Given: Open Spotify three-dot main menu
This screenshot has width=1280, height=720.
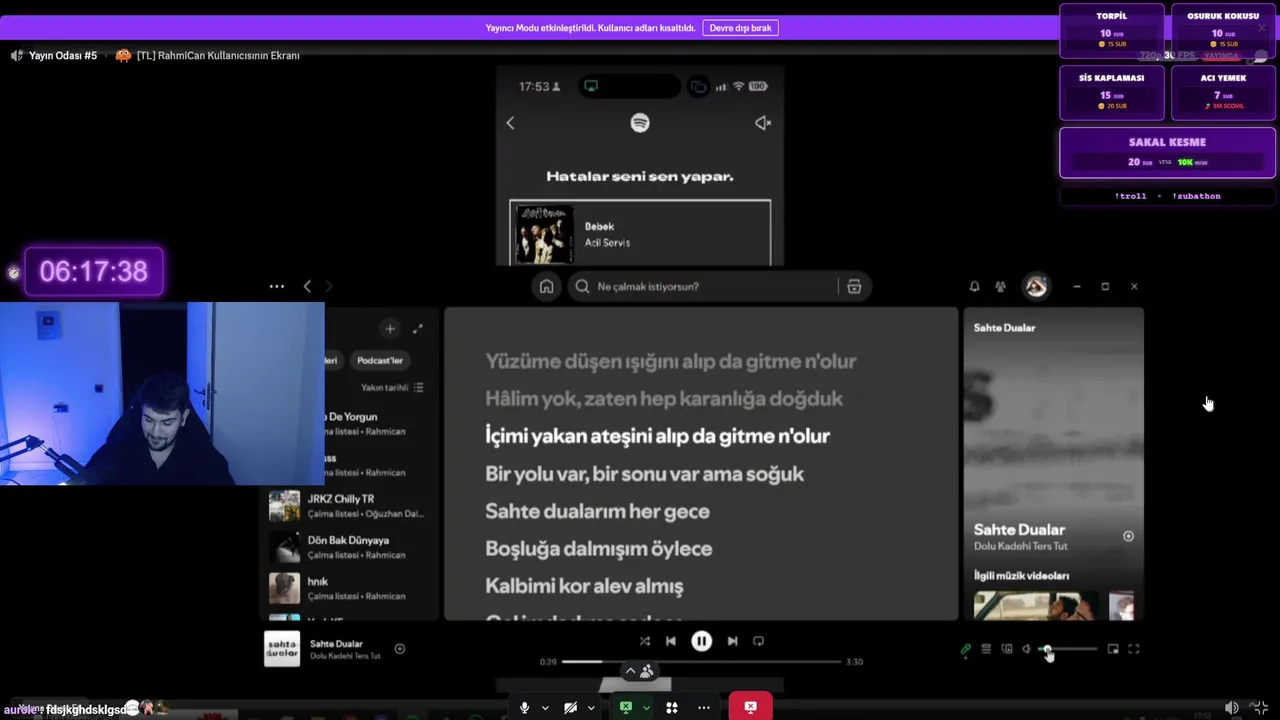Looking at the screenshot, I should [x=277, y=286].
